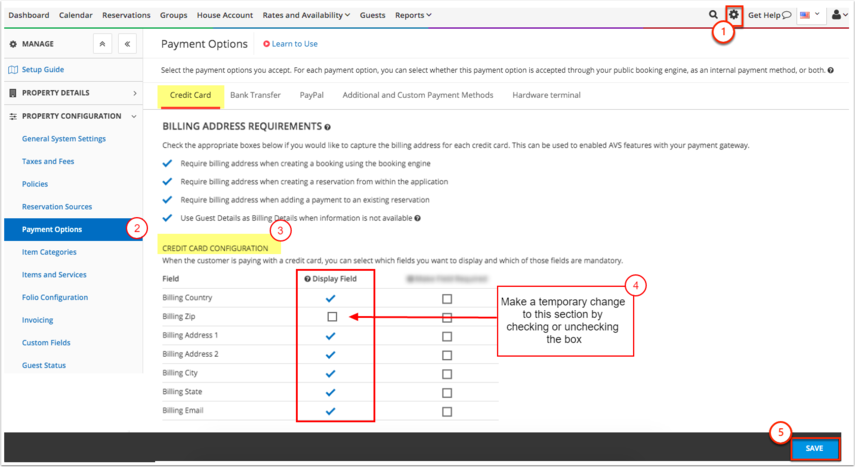Select Taxes and Fees in sidebar
This screenshot has height=467, width=855.
click(48, 161)
